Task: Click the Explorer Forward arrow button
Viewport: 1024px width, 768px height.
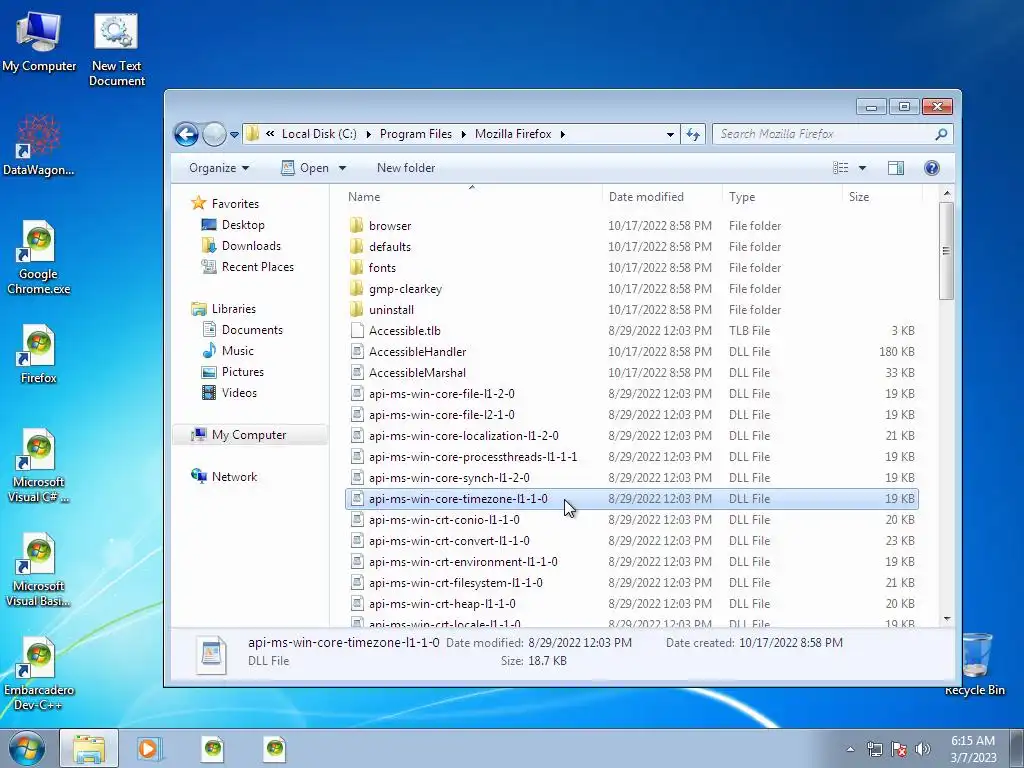Action: [x=214, y=135]
